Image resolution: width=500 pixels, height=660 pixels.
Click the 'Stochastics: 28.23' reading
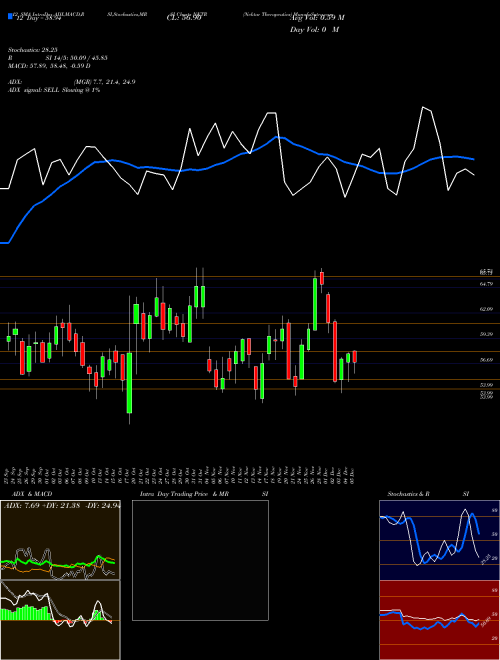click(x=35, y=50)
